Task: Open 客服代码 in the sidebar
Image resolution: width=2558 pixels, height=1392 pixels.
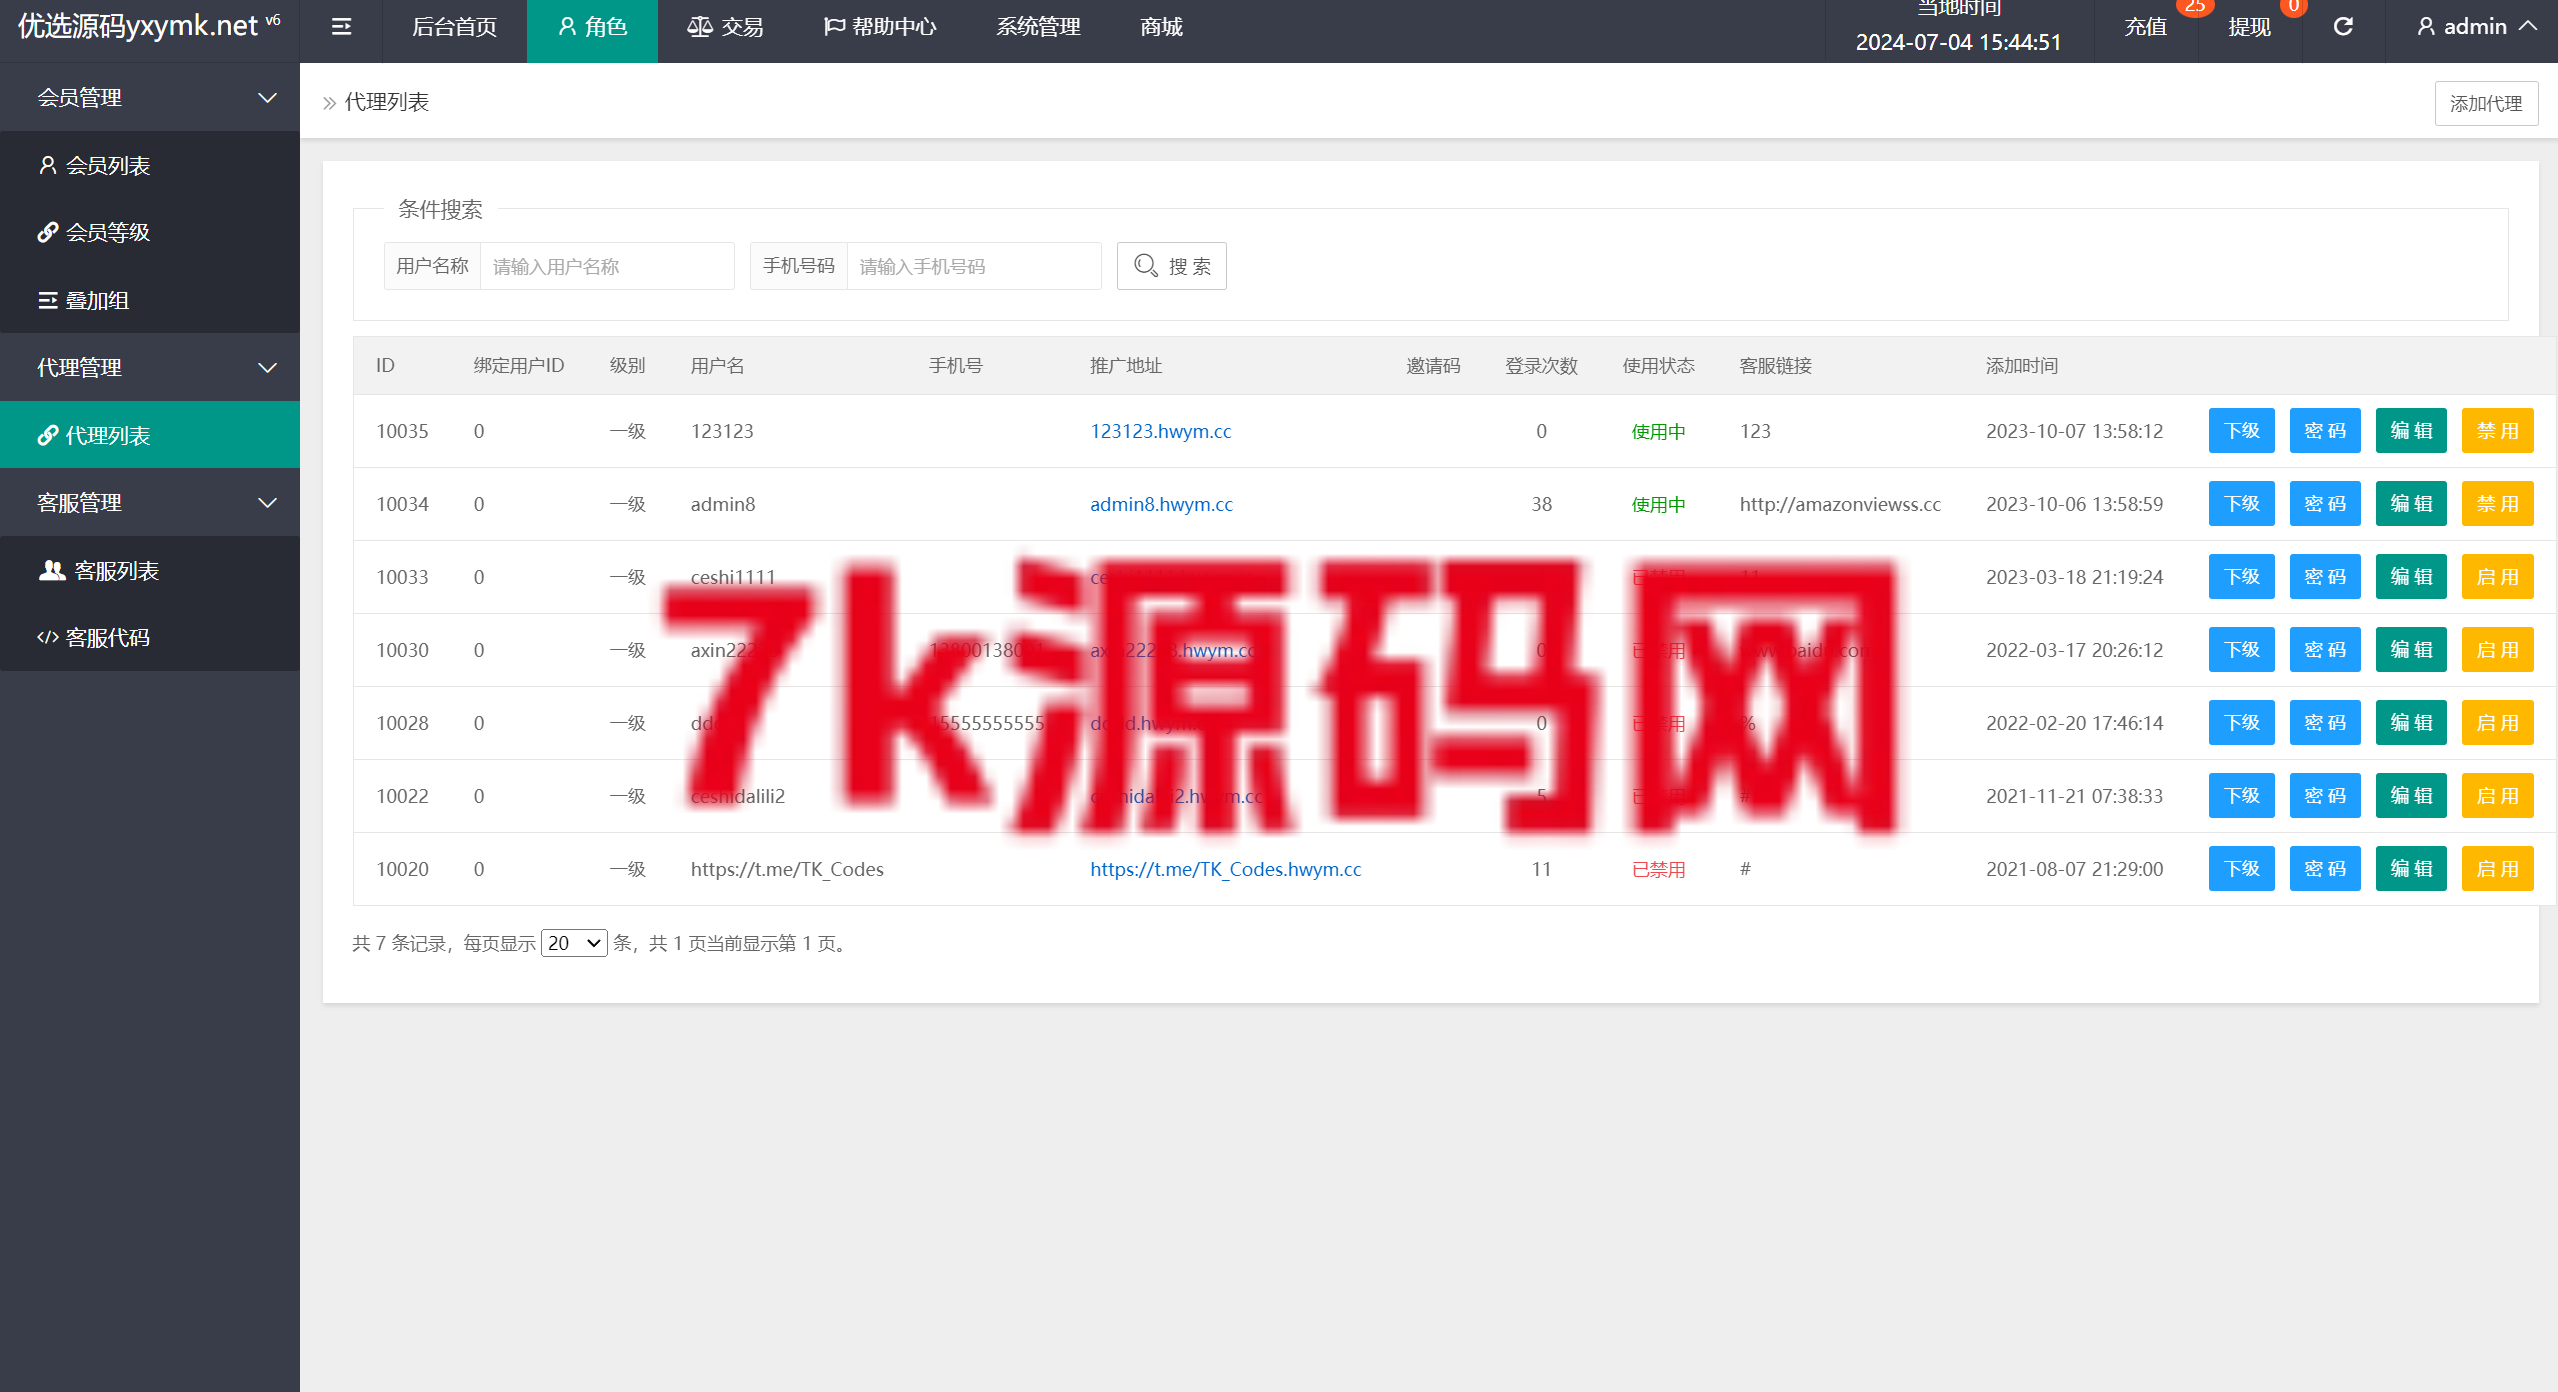Action: (150, 638)
